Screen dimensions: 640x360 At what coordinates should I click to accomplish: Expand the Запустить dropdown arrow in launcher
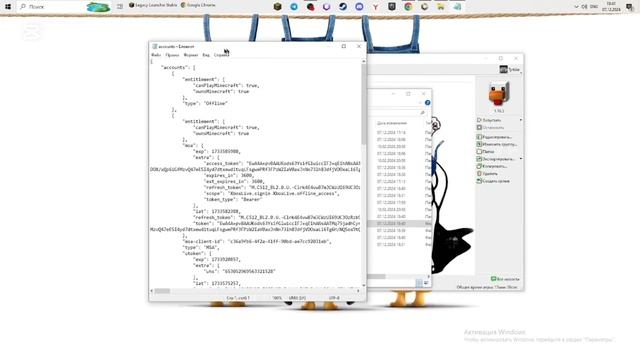click(521, 120)
